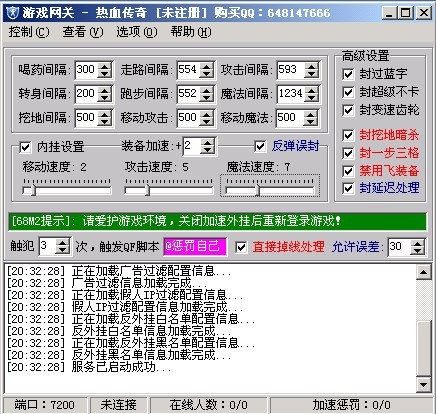Toggle 直接掉线处理 checkbox

coord(241,247)
